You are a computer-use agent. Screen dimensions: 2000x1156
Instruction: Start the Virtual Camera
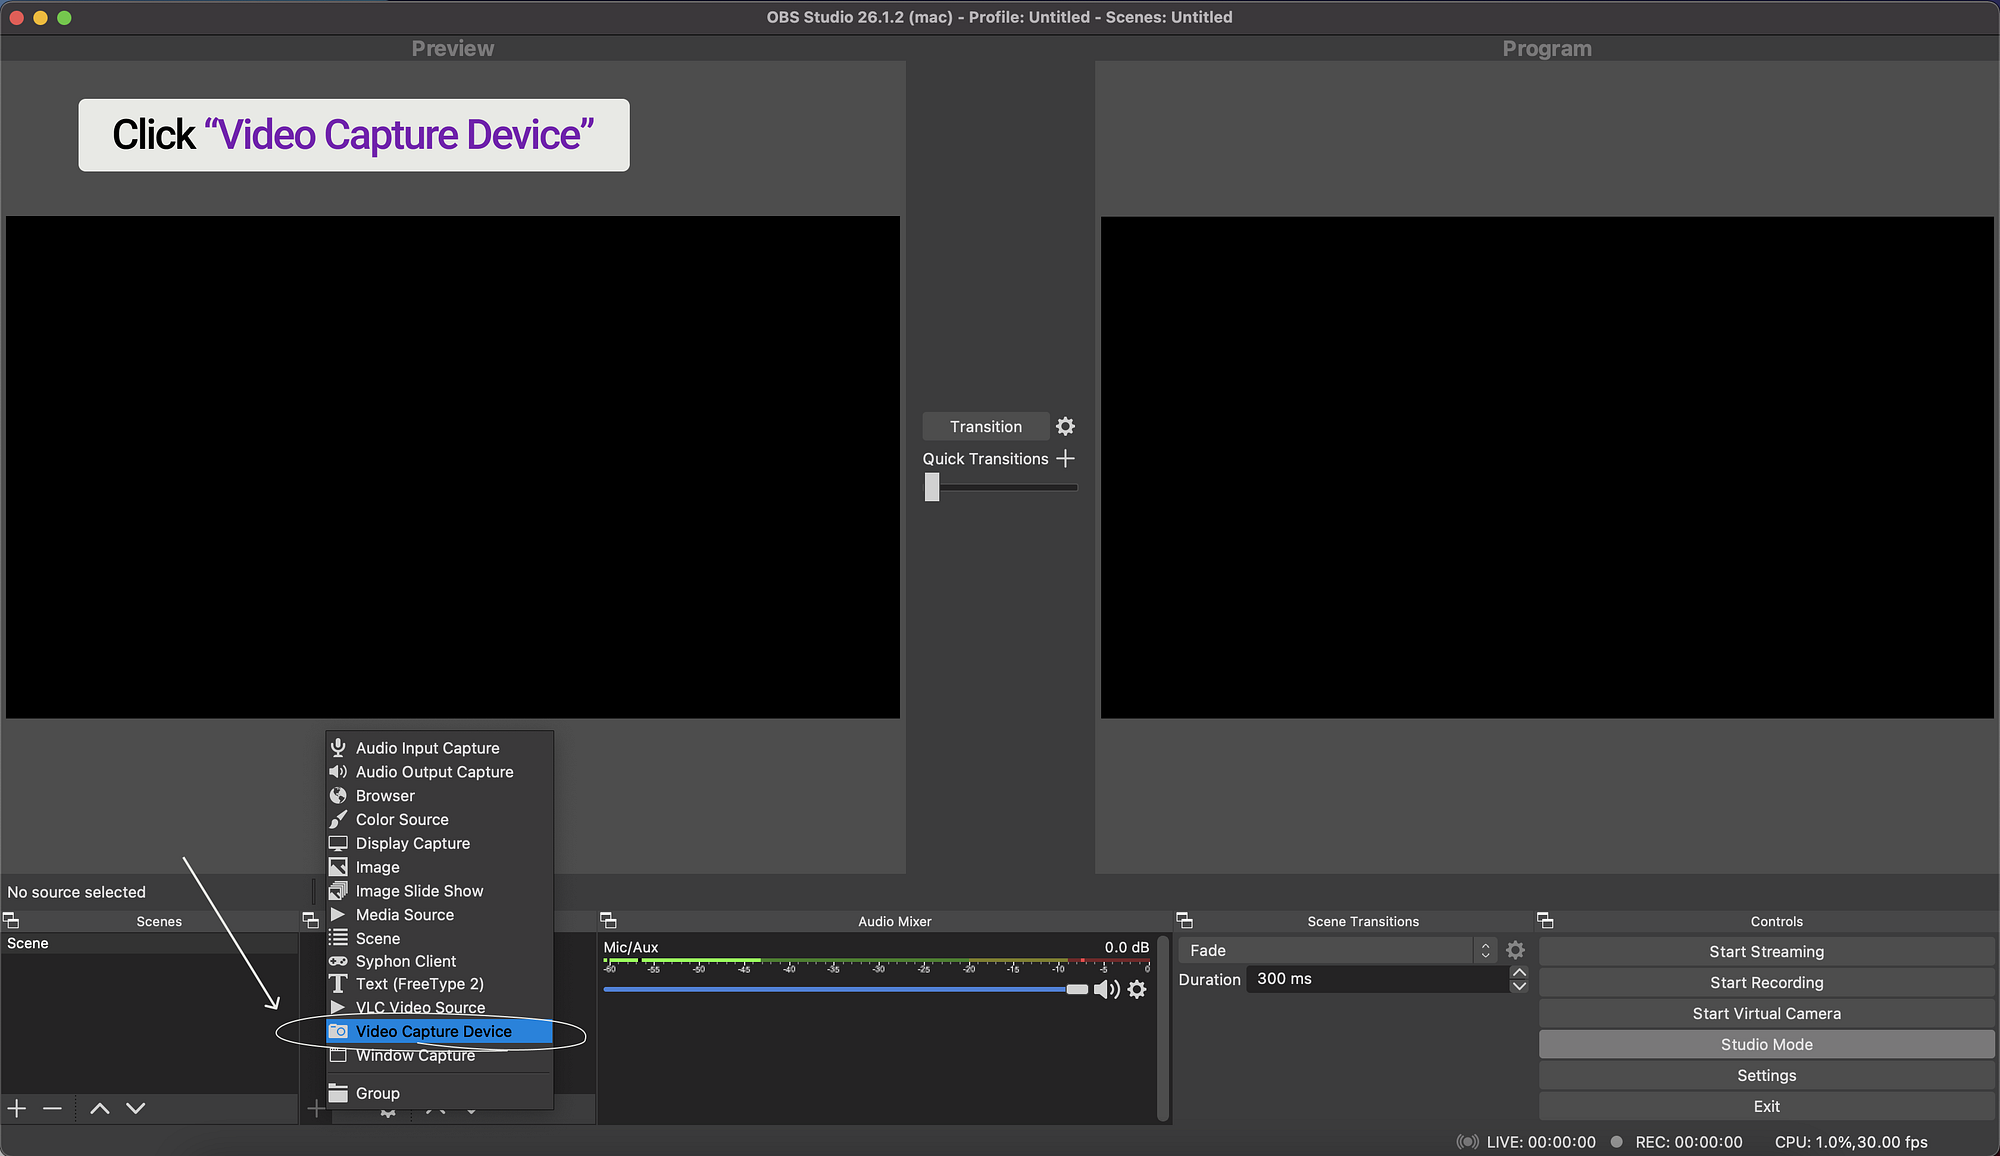pyautogui.click(x=1766, y=1014)
